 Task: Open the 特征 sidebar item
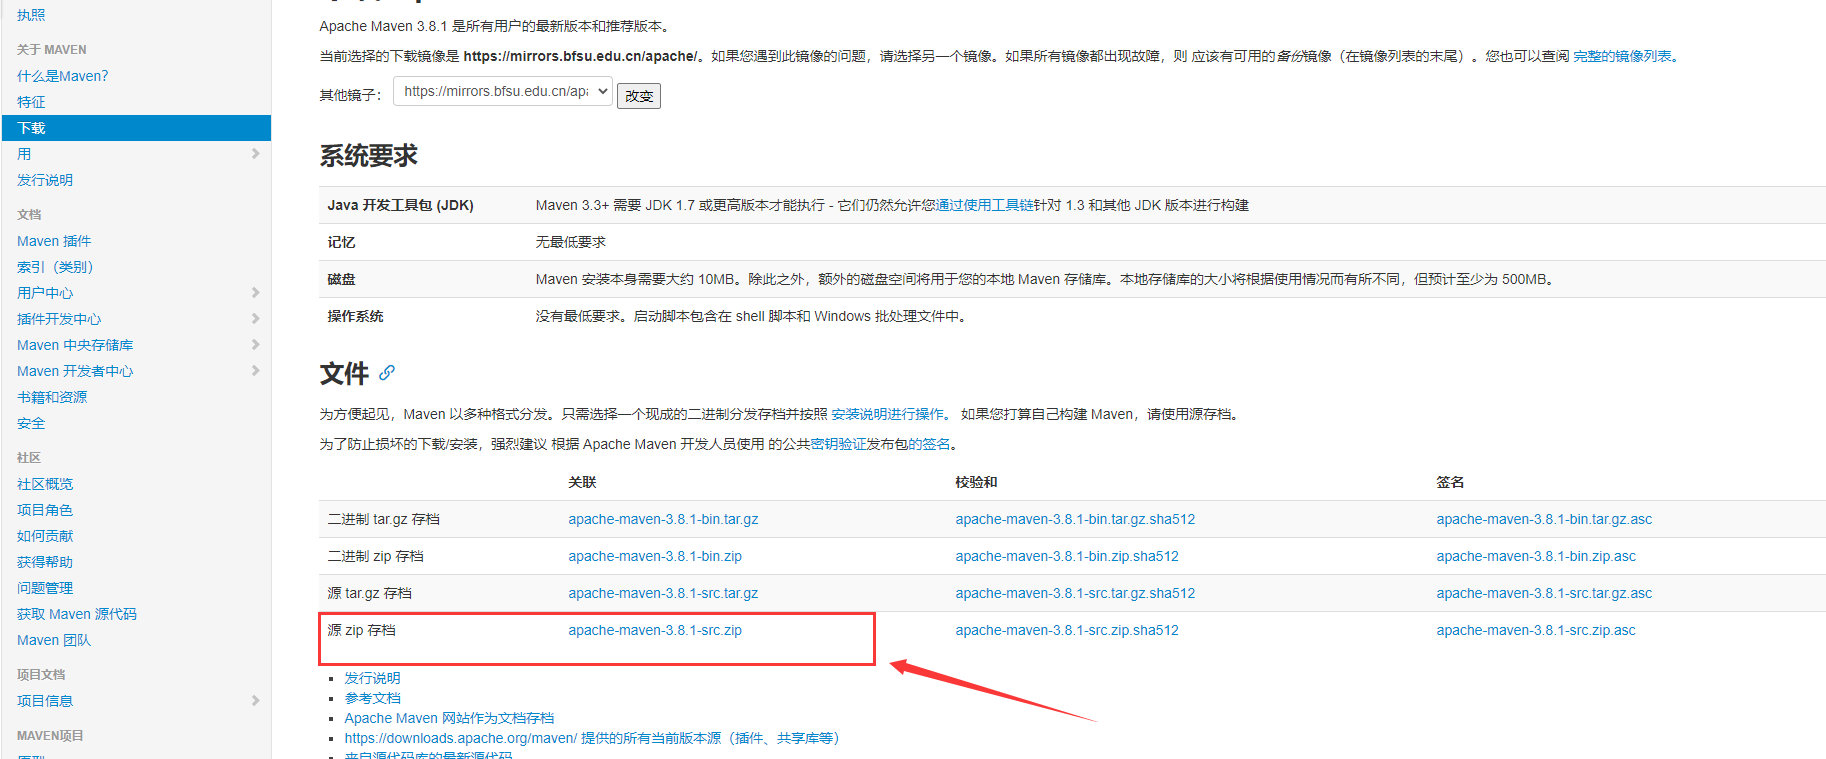(x=31, y=102)
